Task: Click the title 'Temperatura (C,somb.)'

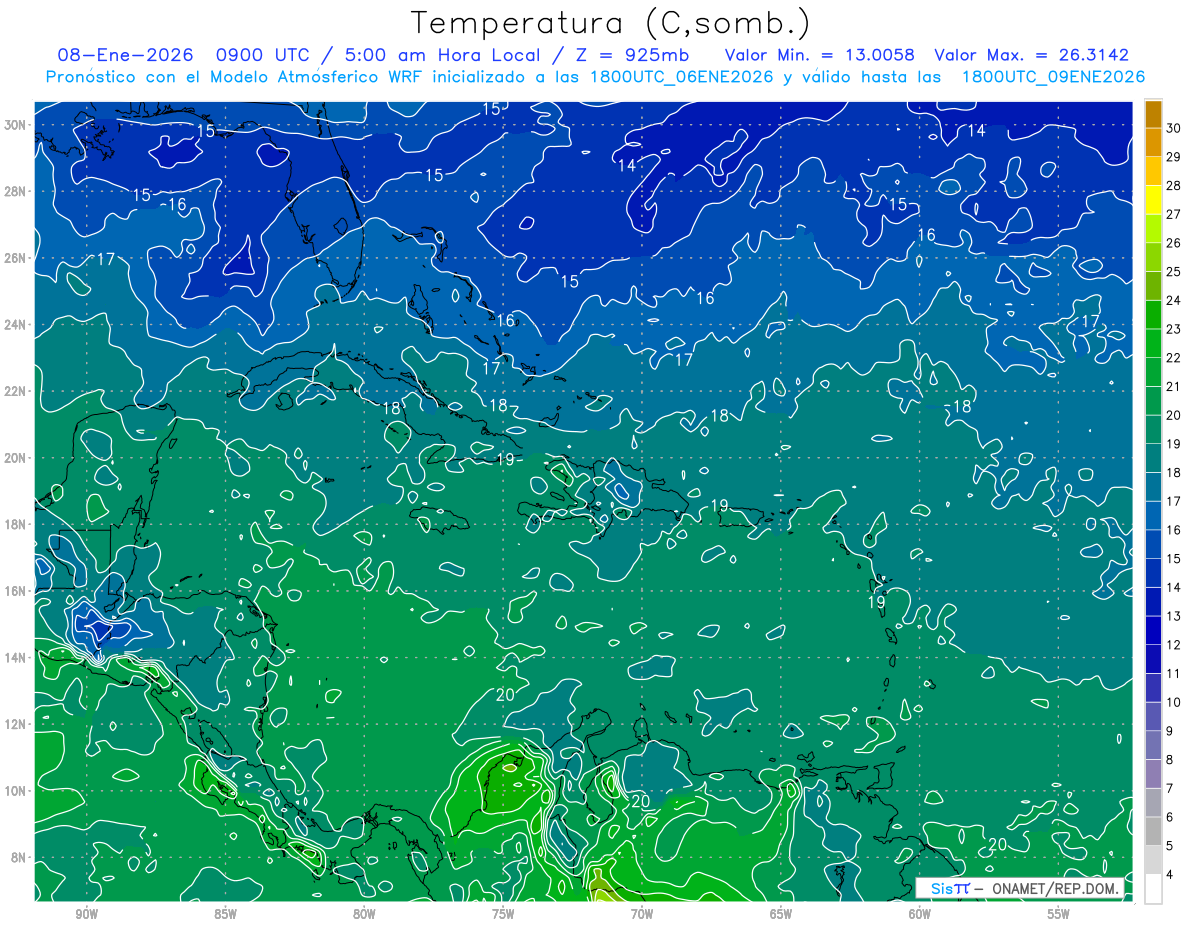Action: tap(611, 24)
